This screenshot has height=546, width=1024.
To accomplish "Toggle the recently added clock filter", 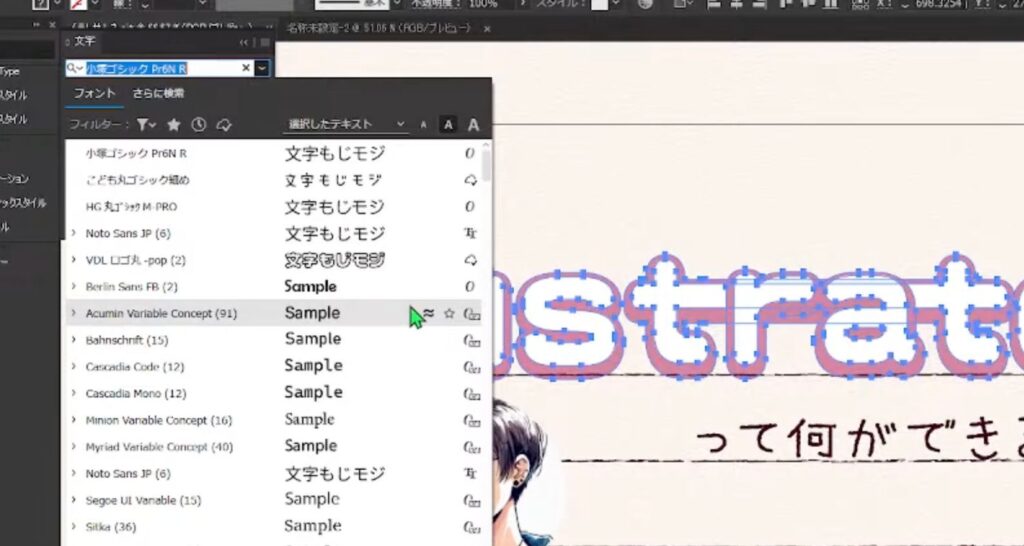I will point(199,124).
